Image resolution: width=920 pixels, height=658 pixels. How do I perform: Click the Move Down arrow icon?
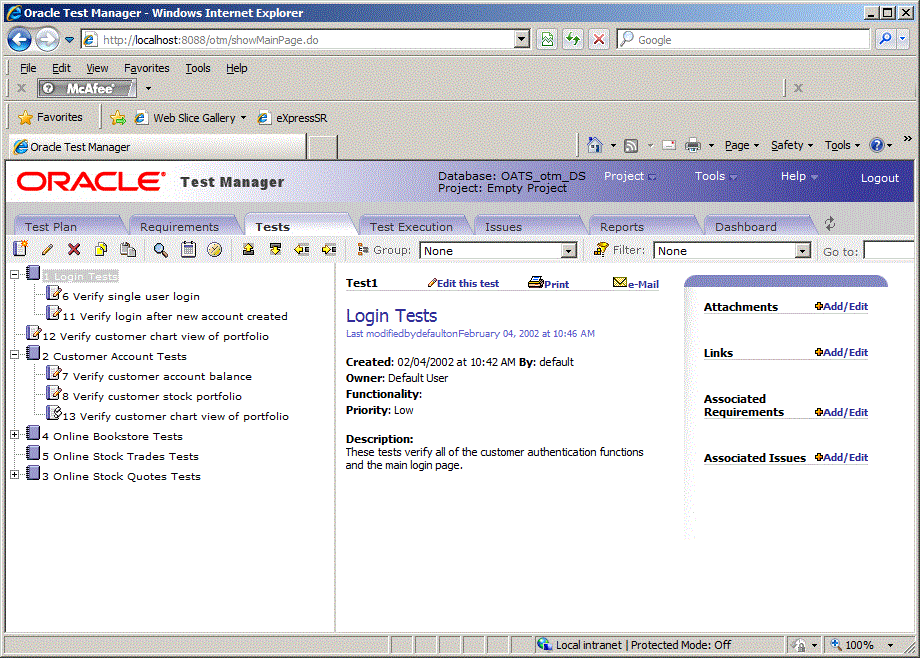click(x=275, y=249)
